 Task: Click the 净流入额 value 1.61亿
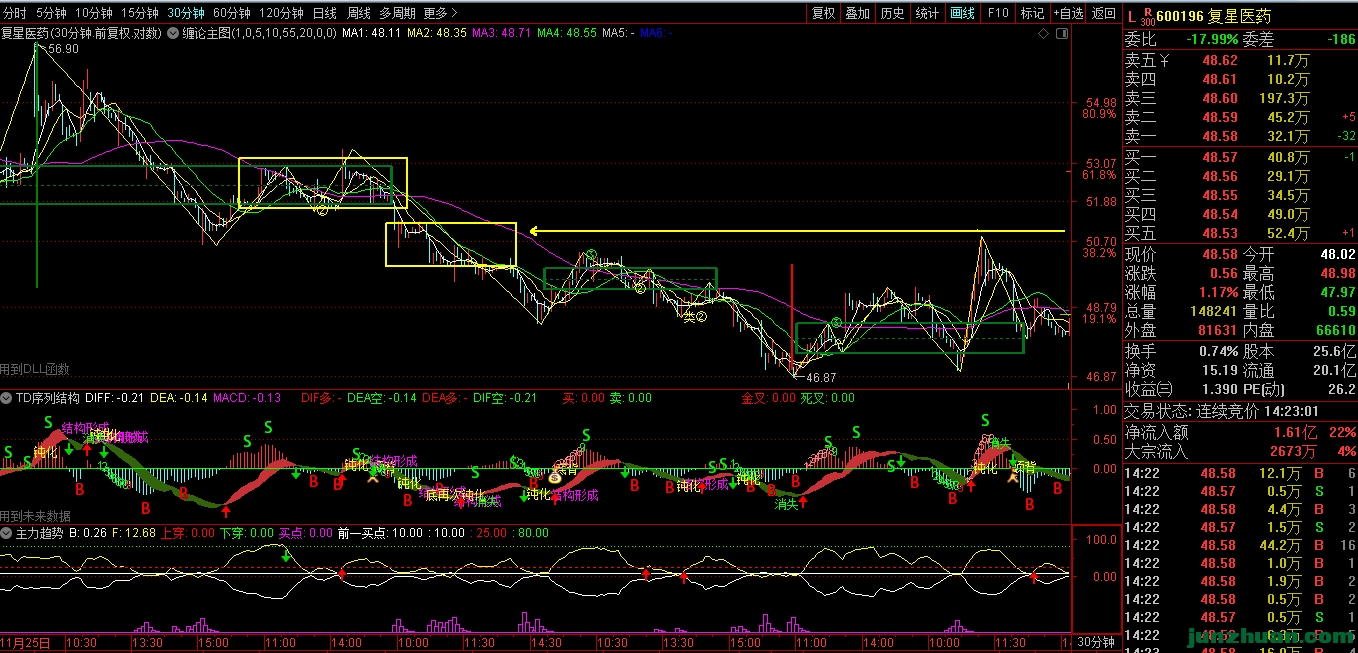[1295, 432]
